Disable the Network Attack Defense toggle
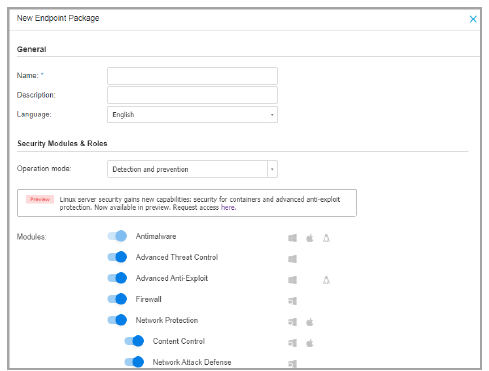 [134, 362]
